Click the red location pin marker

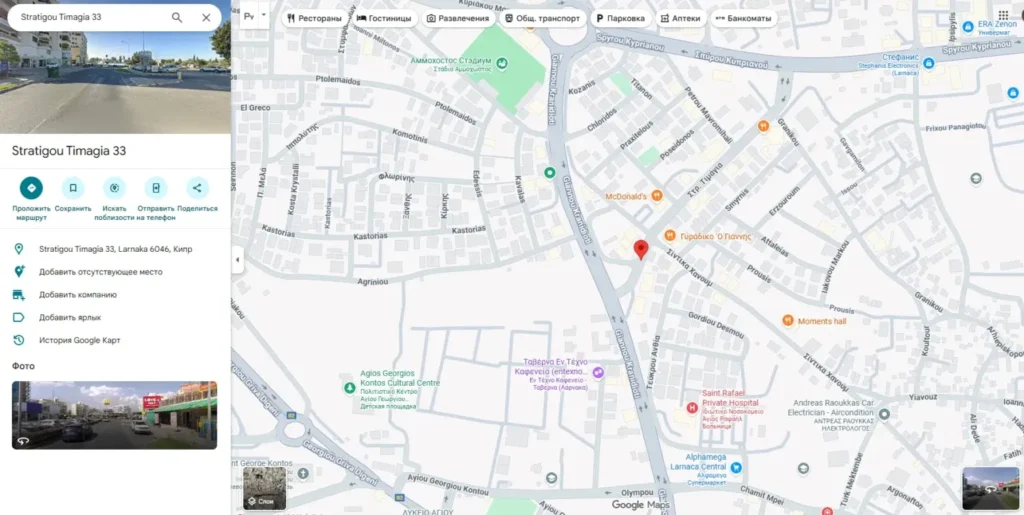[x=641, y=249]
